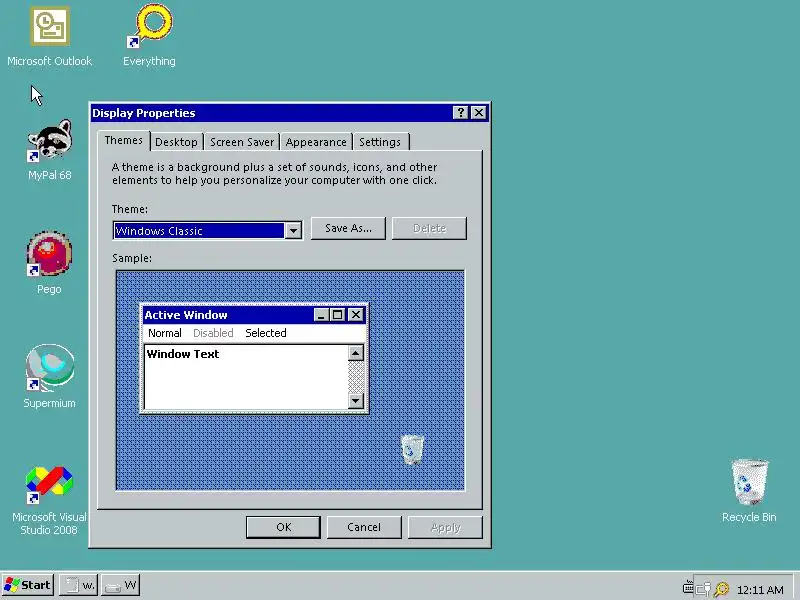This screenshot has height=600, width=800.
Task: Click the greyed-out Apply button
Action: tap(445, 527)
